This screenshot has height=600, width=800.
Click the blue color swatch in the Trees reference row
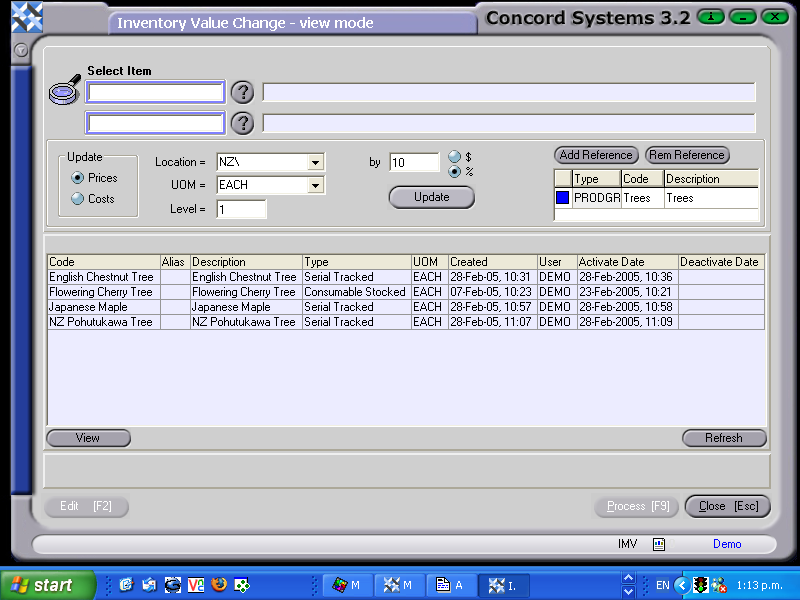tap(562, 199)
